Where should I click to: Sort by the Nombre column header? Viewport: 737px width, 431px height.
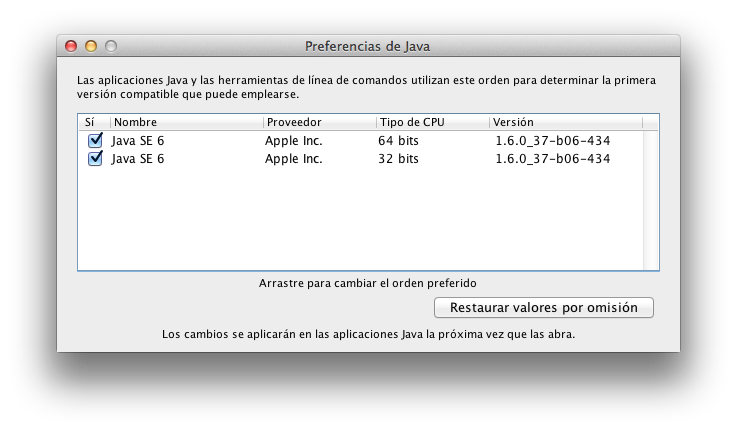pyautogui.click(x=185, y=122)
